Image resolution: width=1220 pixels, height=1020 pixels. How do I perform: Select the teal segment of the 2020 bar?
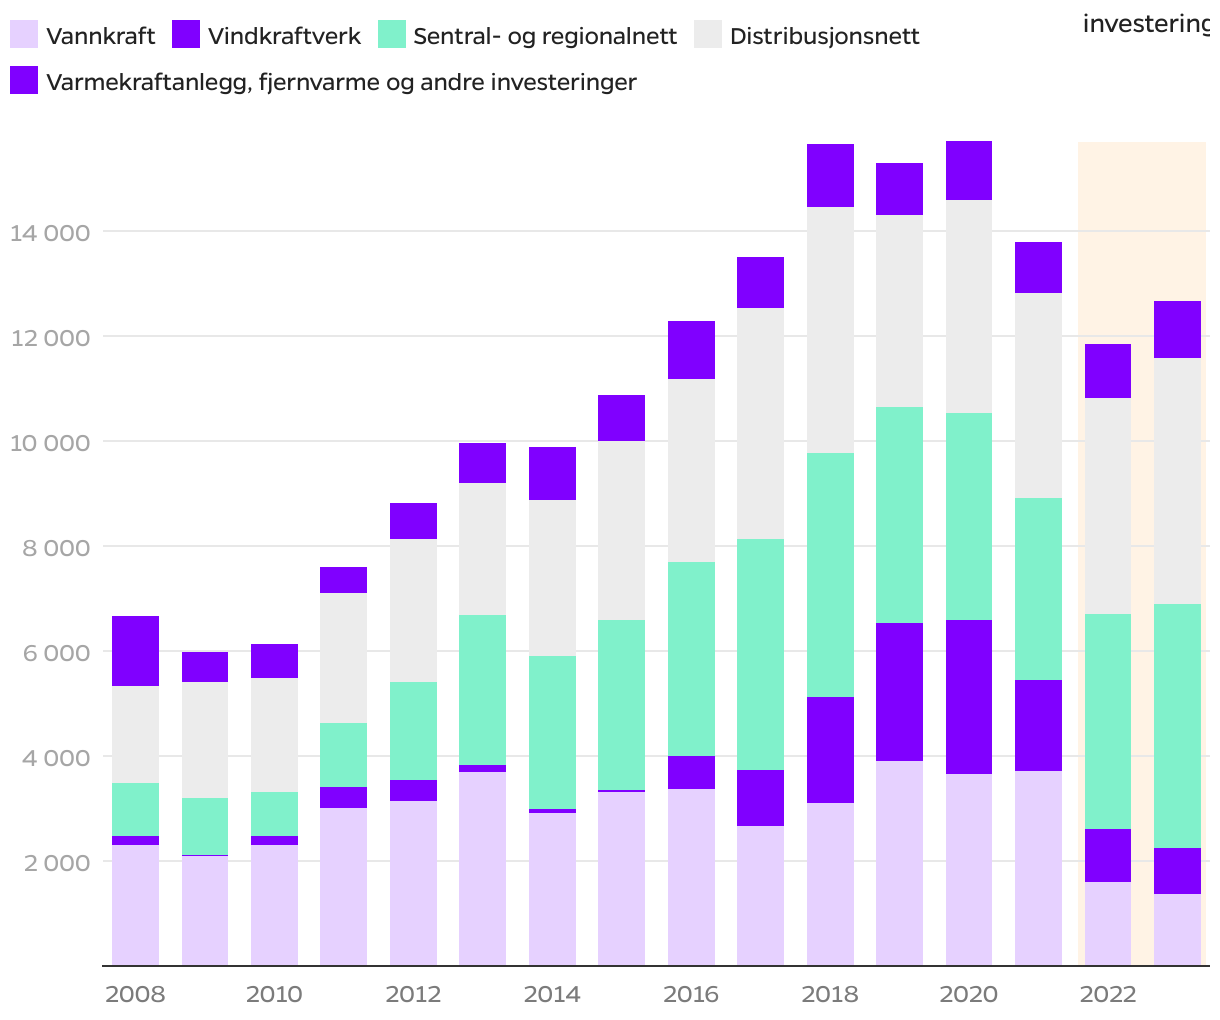969,516
